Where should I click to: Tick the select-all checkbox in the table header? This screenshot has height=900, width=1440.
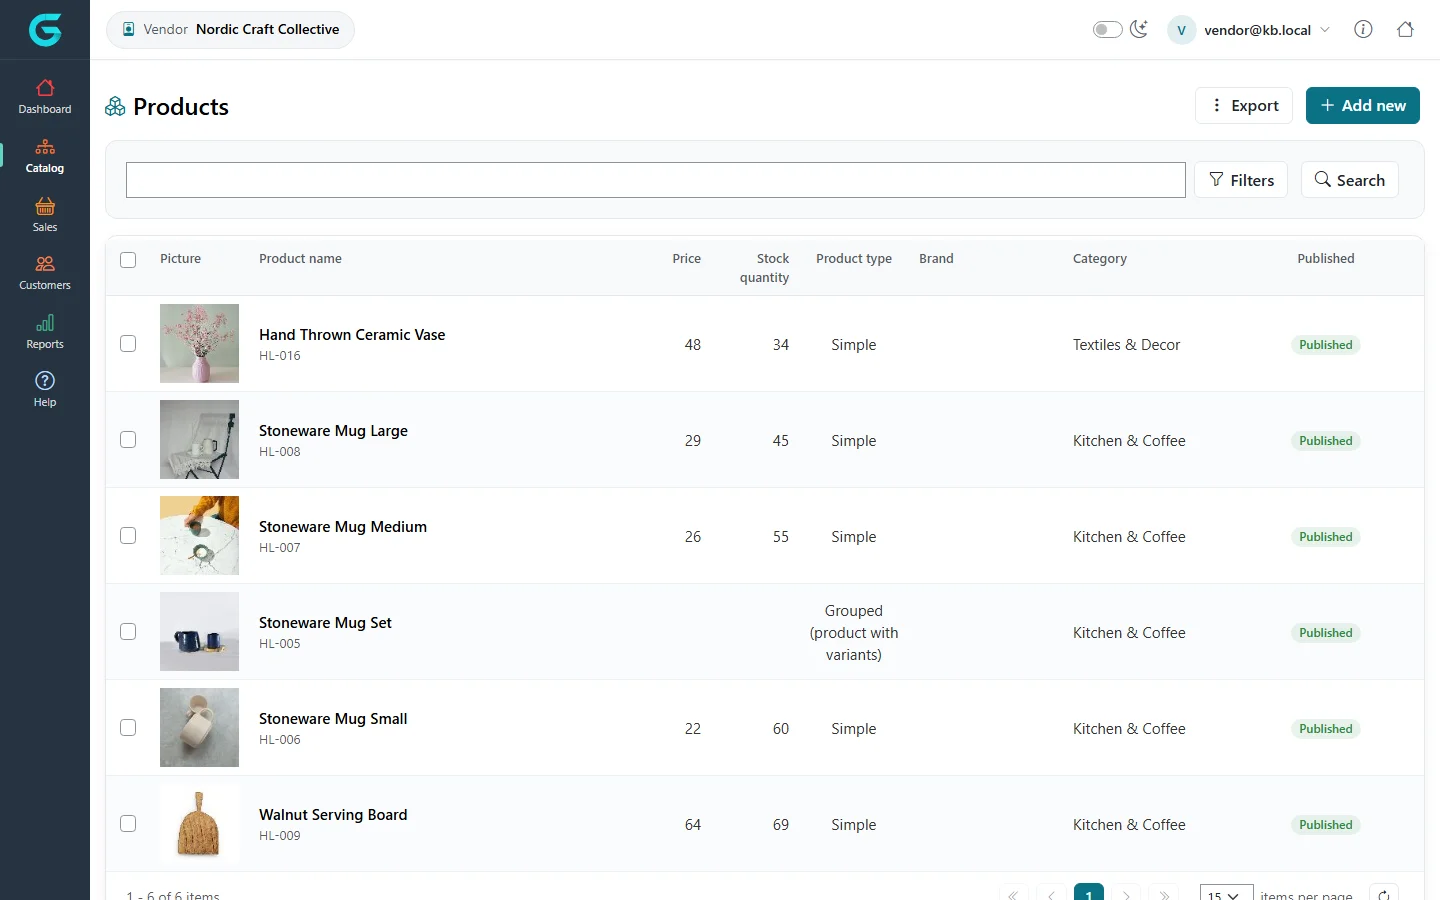tap(128, 260)
